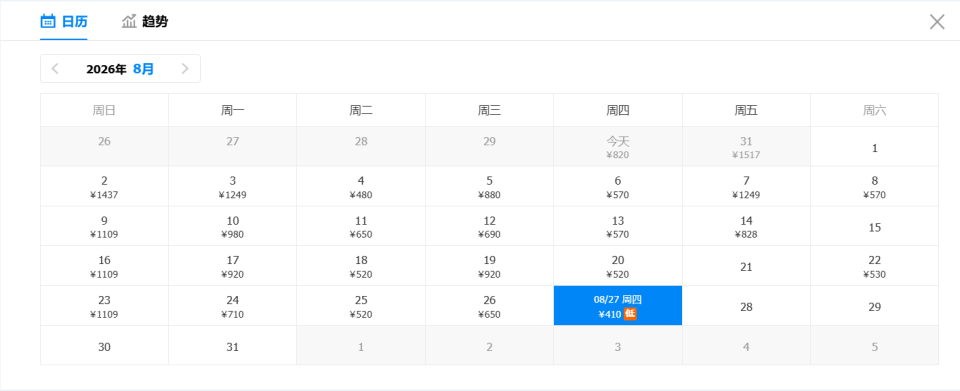Open the 趋势 trend tab
Screen dimensions: 960x391
pyautogui.click(x=145, y=22)
